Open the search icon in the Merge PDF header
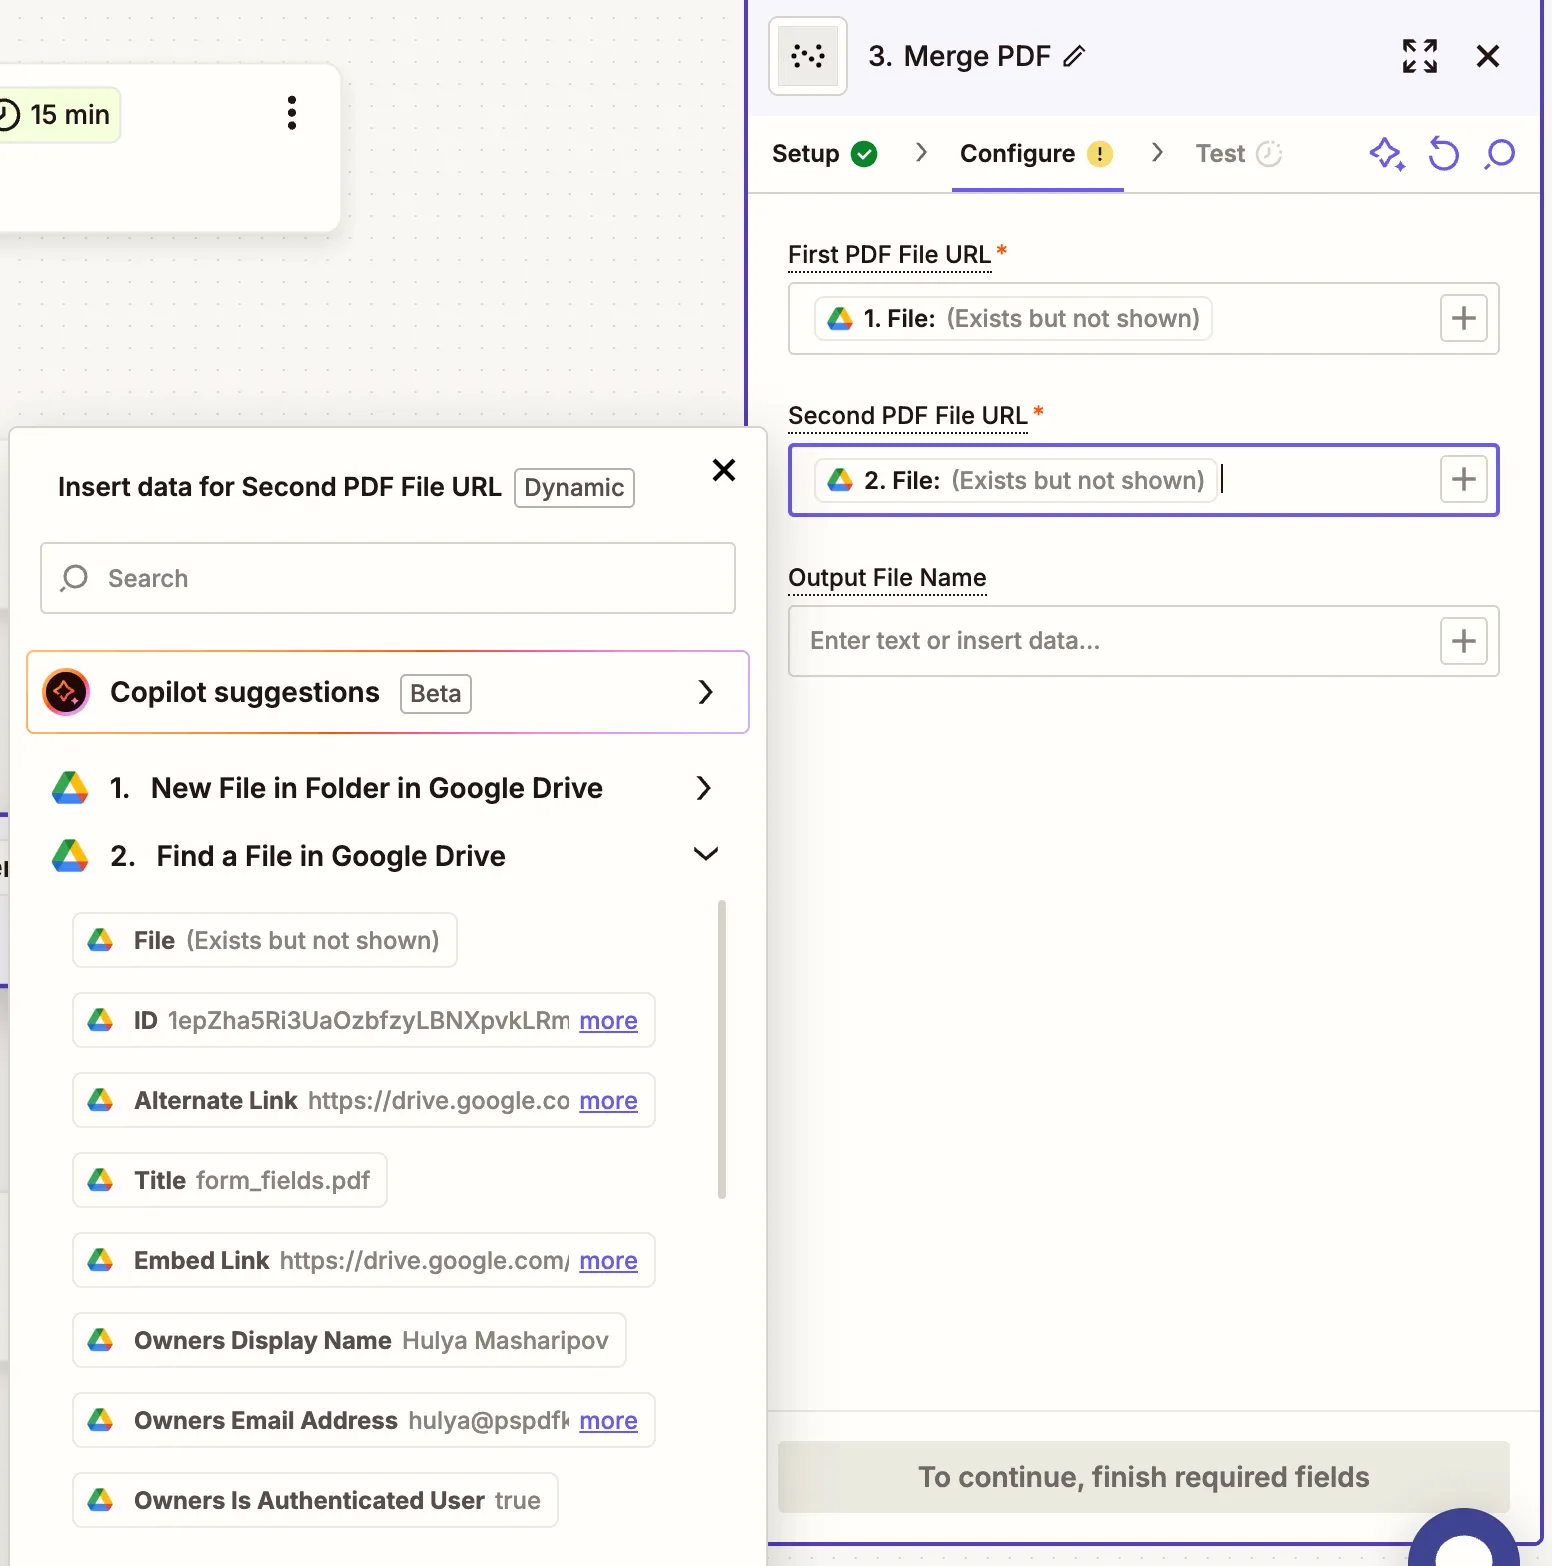 tap(1499, 154)
